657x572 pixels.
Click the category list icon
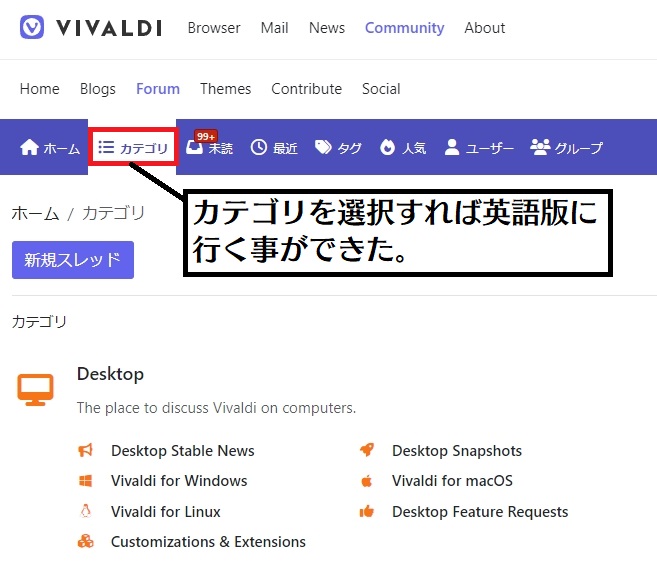click(x=106, y=147)
